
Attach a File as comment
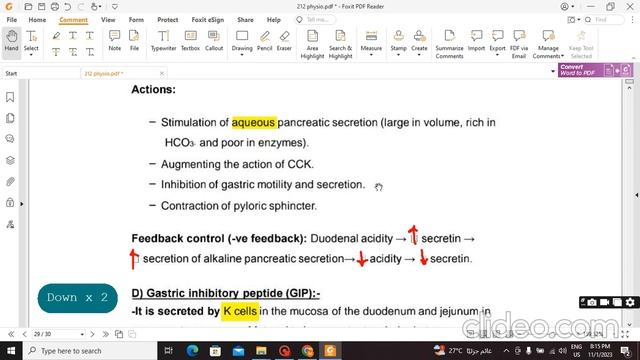pyautogui.click(x=134, y=41)
